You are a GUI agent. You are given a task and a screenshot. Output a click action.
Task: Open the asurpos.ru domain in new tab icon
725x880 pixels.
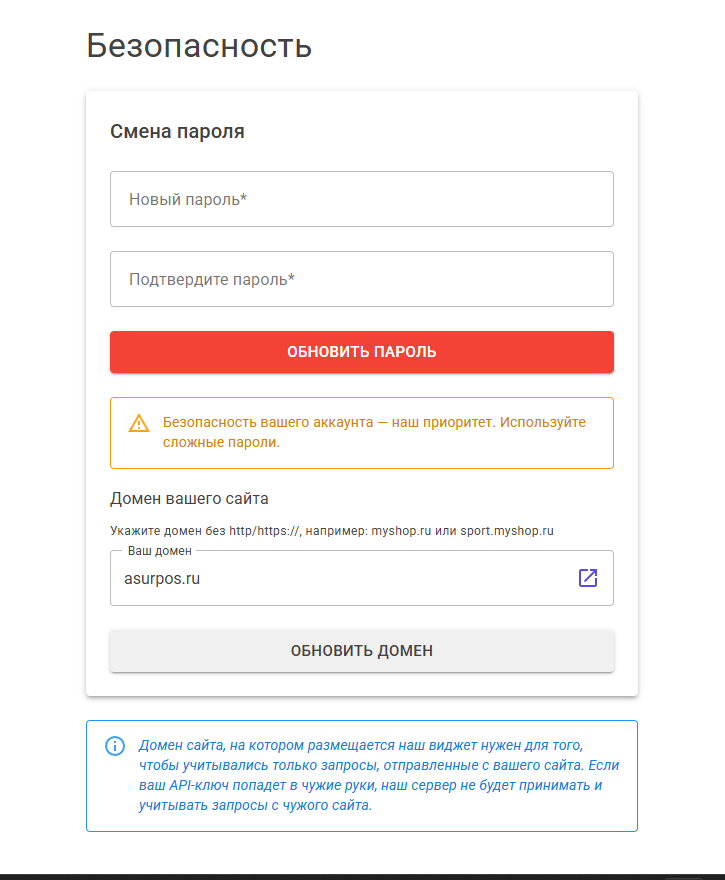click(x=588, y=578)
